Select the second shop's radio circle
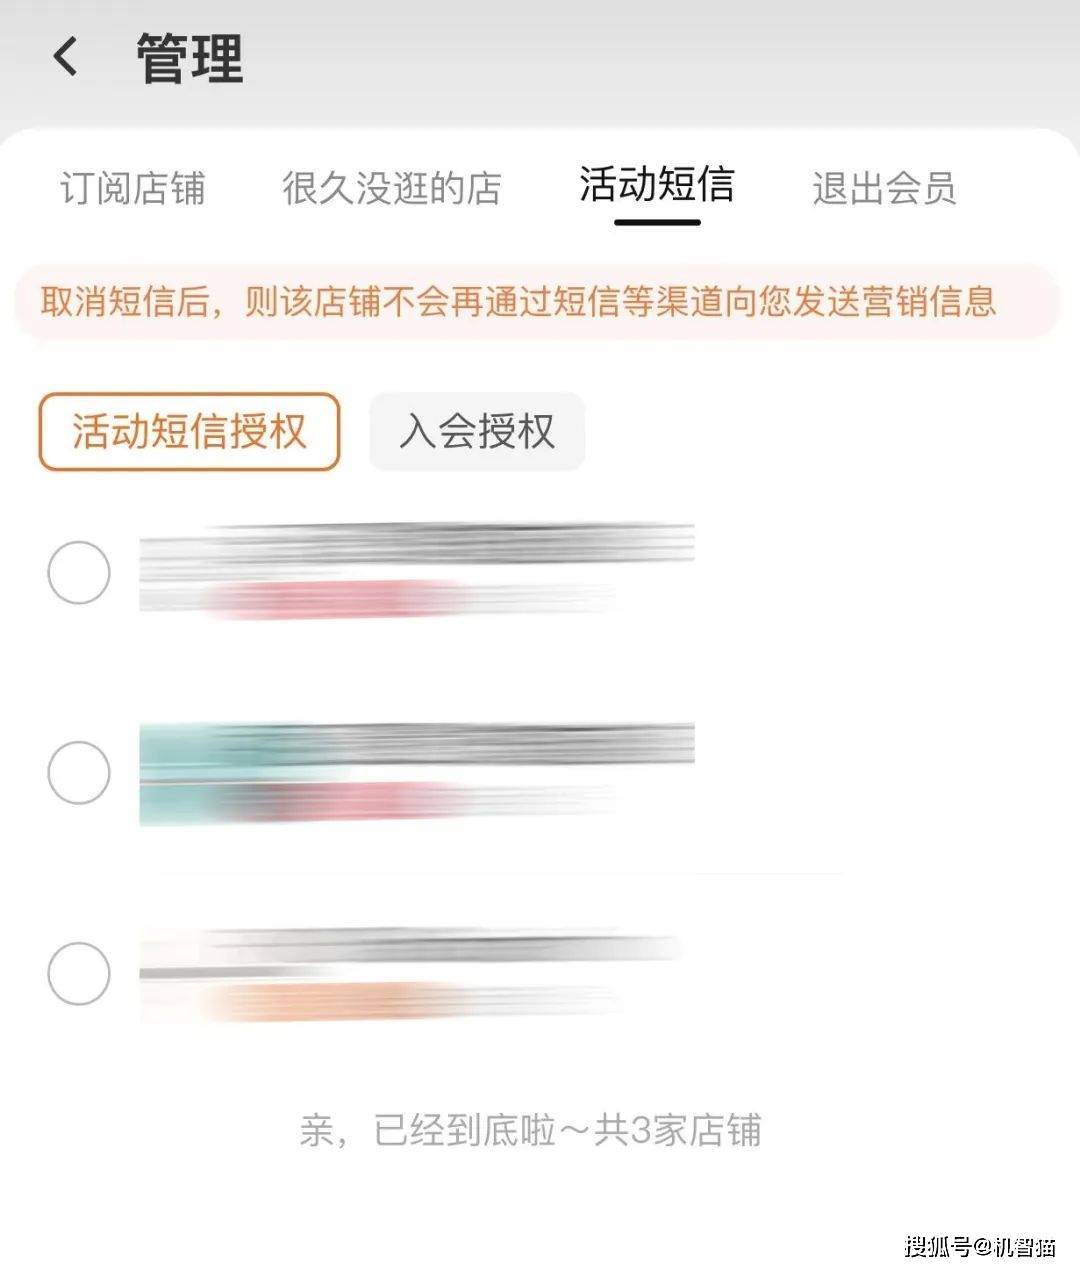Image resolution: width=1080 pixels, height=1270 pixels. pyautogui.click(x=79, y=773)
